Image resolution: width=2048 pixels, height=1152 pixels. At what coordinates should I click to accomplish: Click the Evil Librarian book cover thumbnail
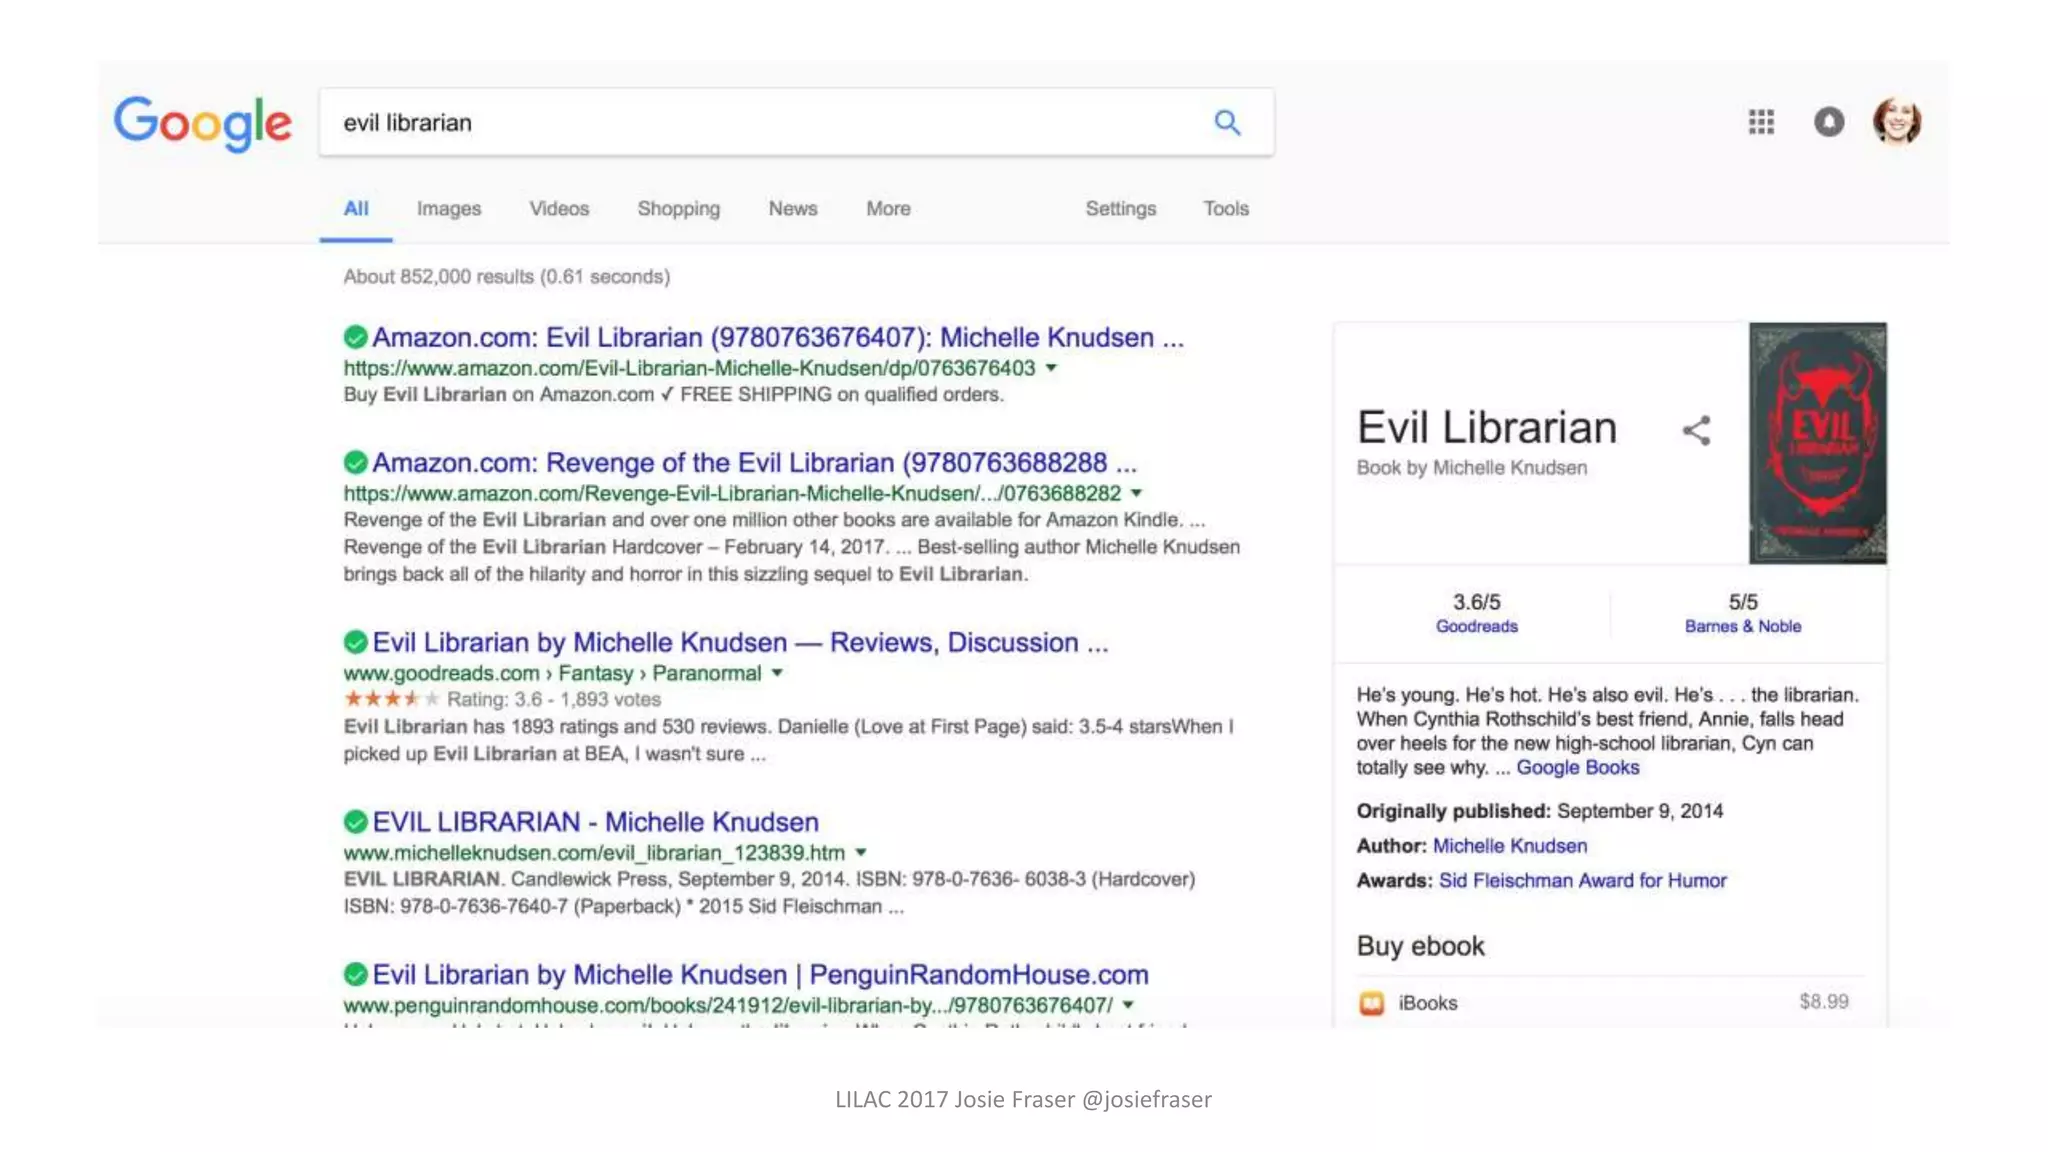coord(1817,443)
